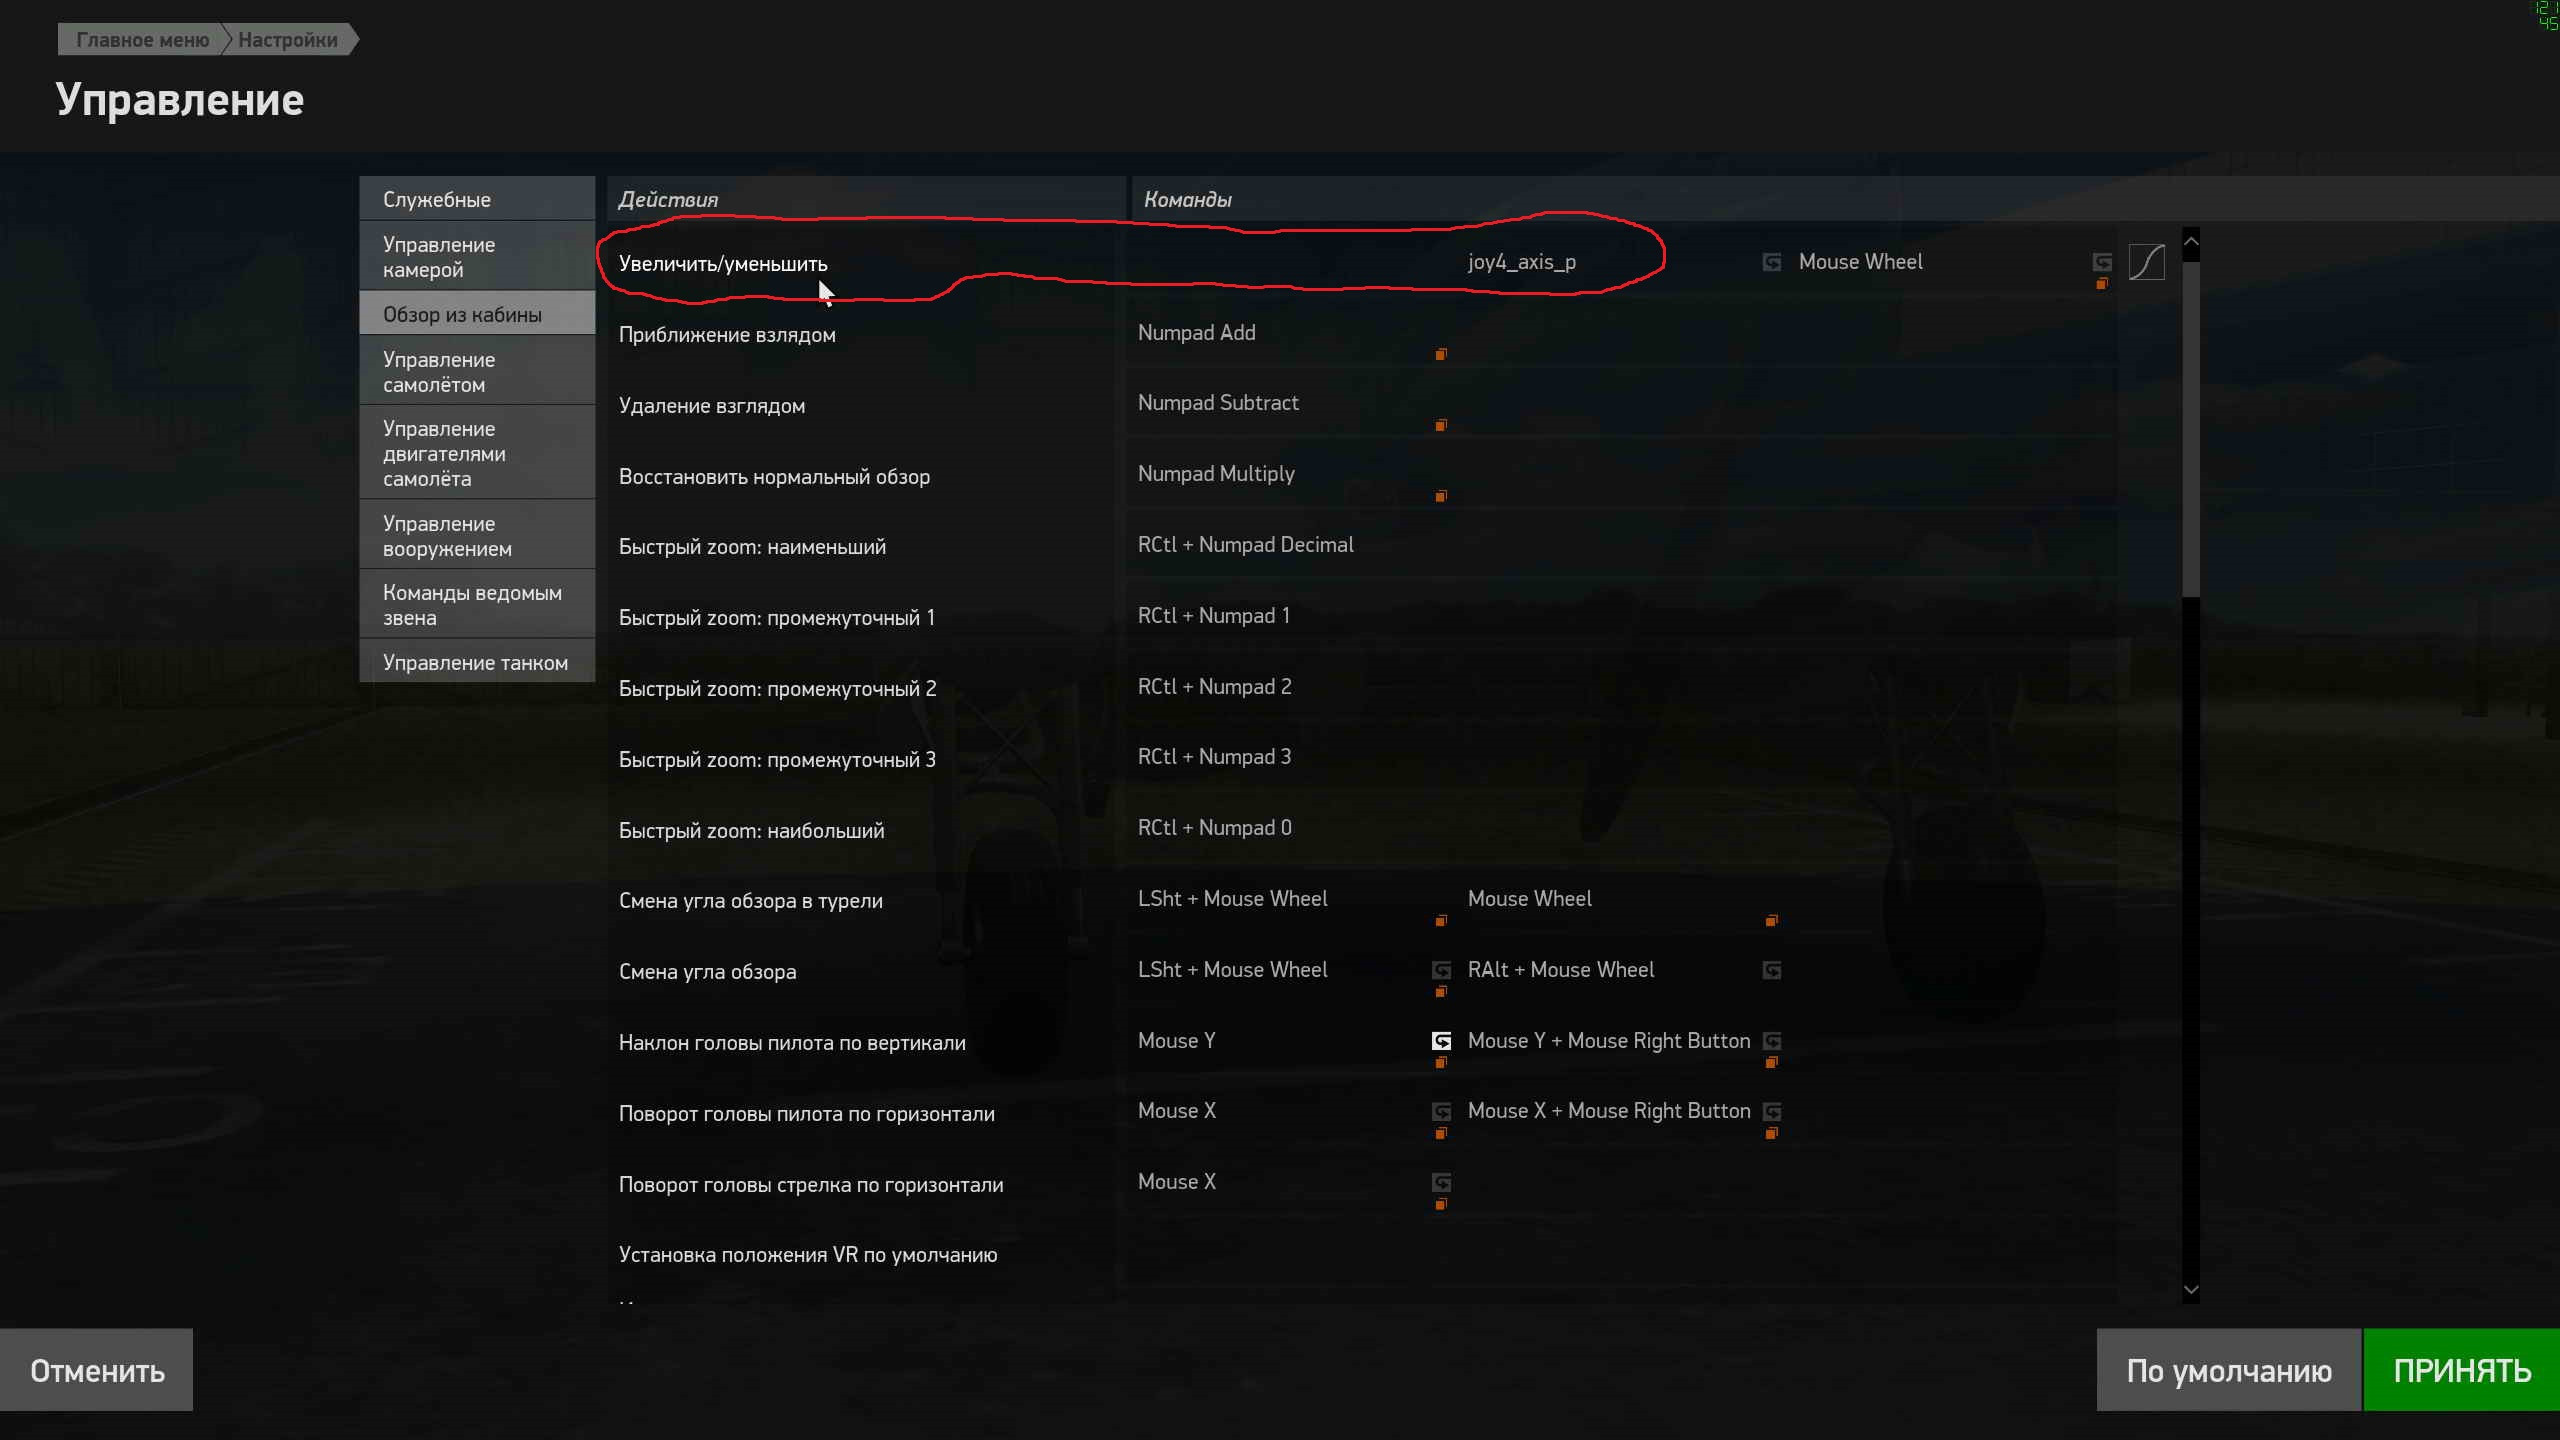Click the green ПРИНЯТЬ button
The image size is (2560, 1440).
2461,1370
